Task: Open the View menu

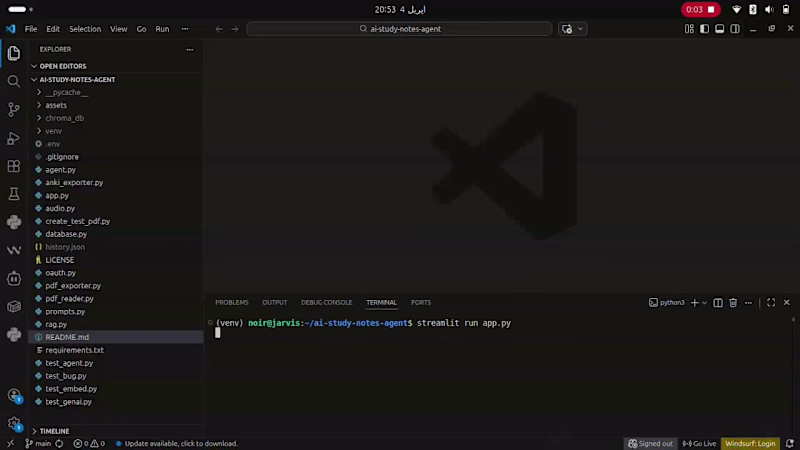Action: [118, 29]
